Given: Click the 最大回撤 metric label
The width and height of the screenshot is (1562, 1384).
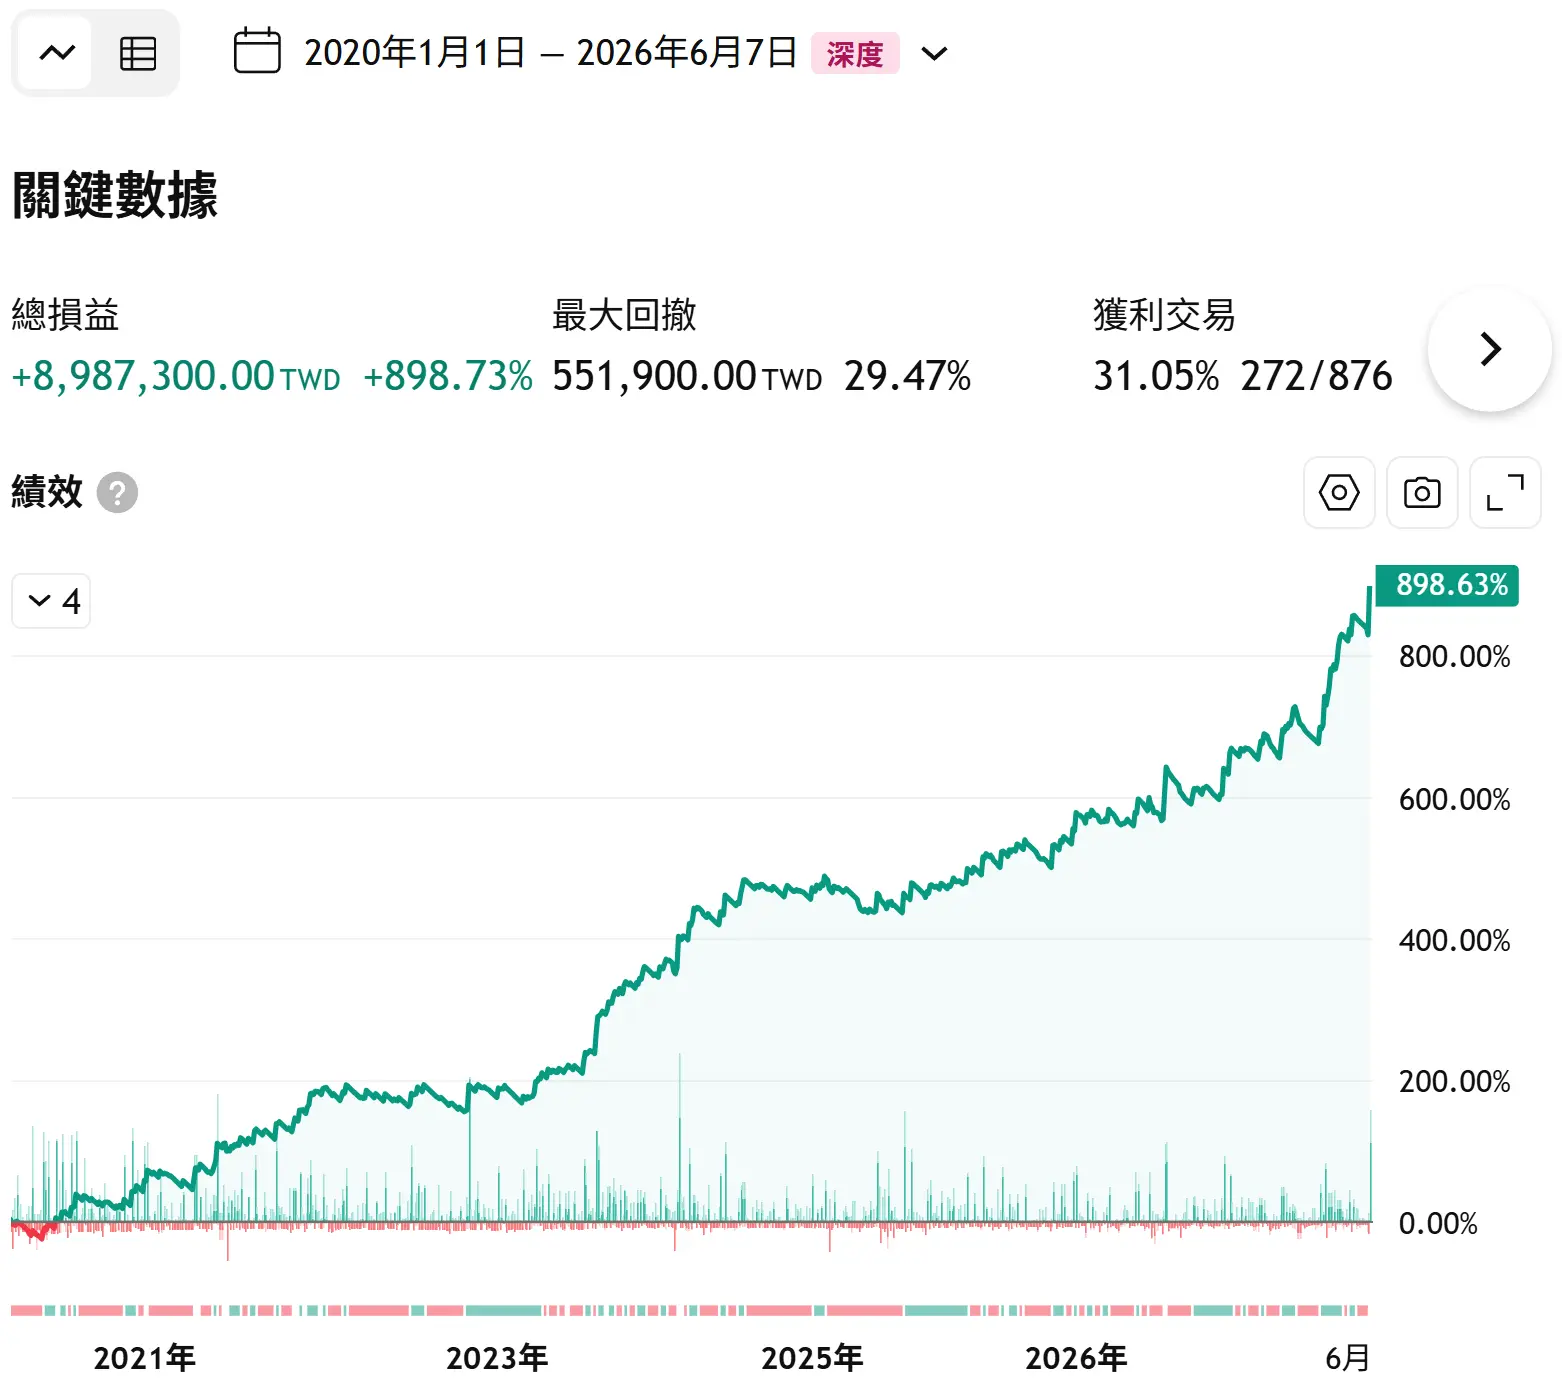Looking at the screenshot, I should (x=624, y=315).
